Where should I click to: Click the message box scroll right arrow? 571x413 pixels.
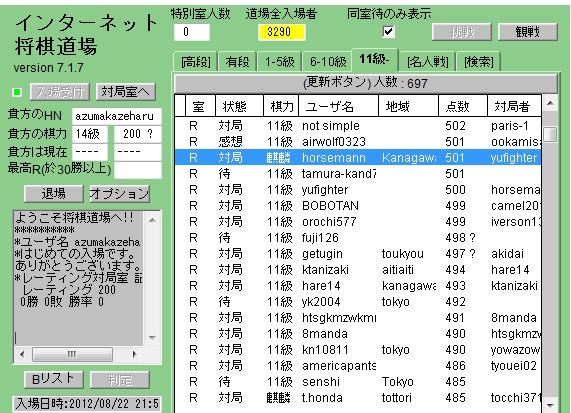pyautogui.click(x=134, y=354)
